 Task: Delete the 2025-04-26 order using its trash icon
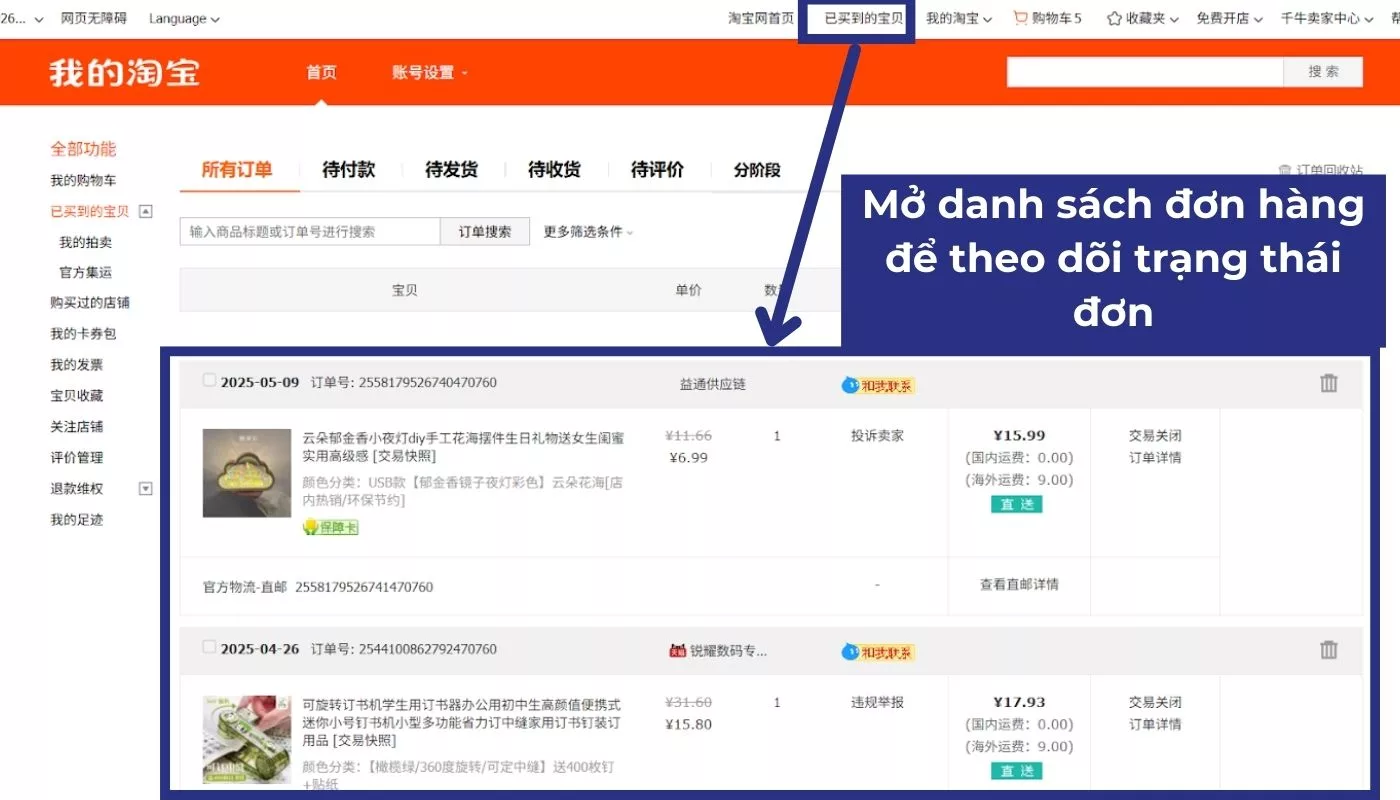pyautogui.click(x=1328, y=650)
